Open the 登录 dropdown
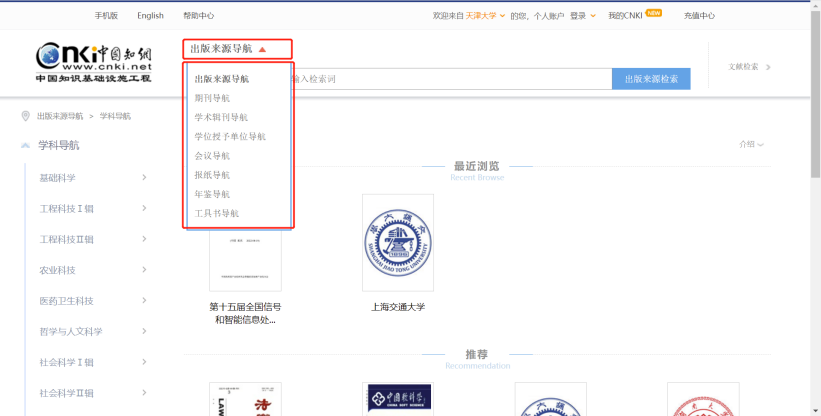This screenshot has width=821, height=416. click(x=583, y=16)
